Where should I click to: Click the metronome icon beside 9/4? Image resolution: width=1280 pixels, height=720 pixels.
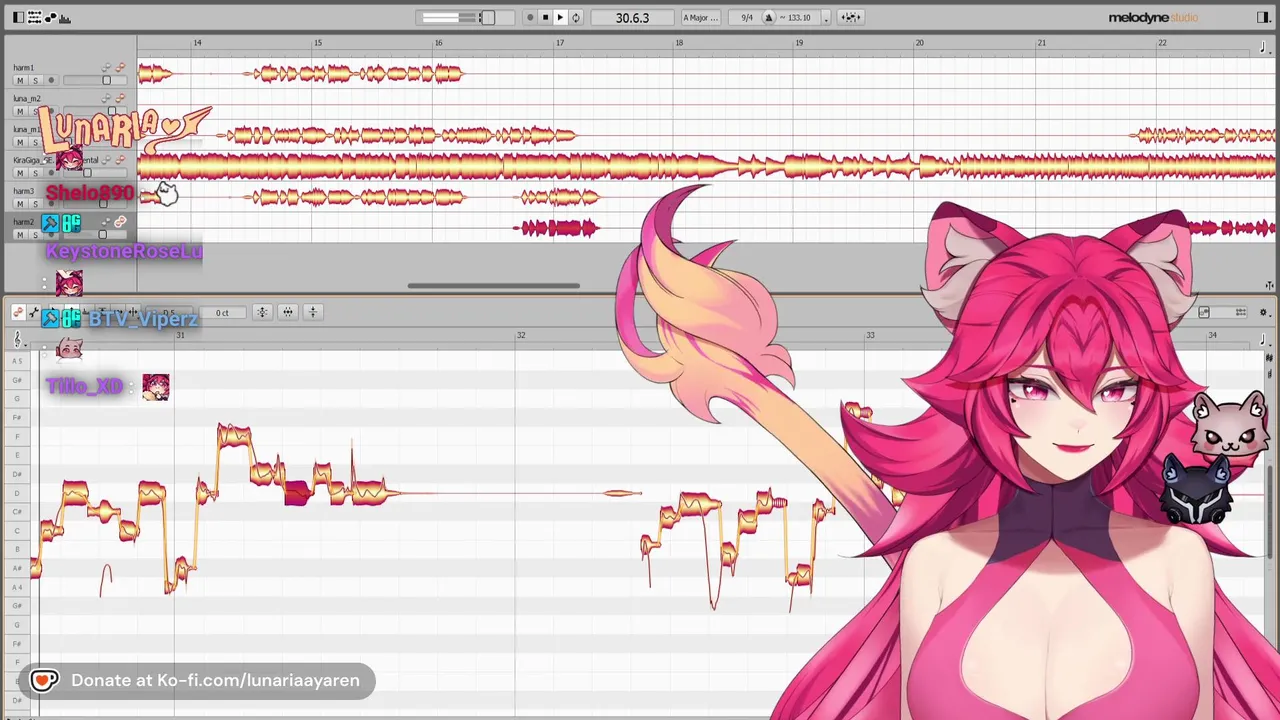768,17
